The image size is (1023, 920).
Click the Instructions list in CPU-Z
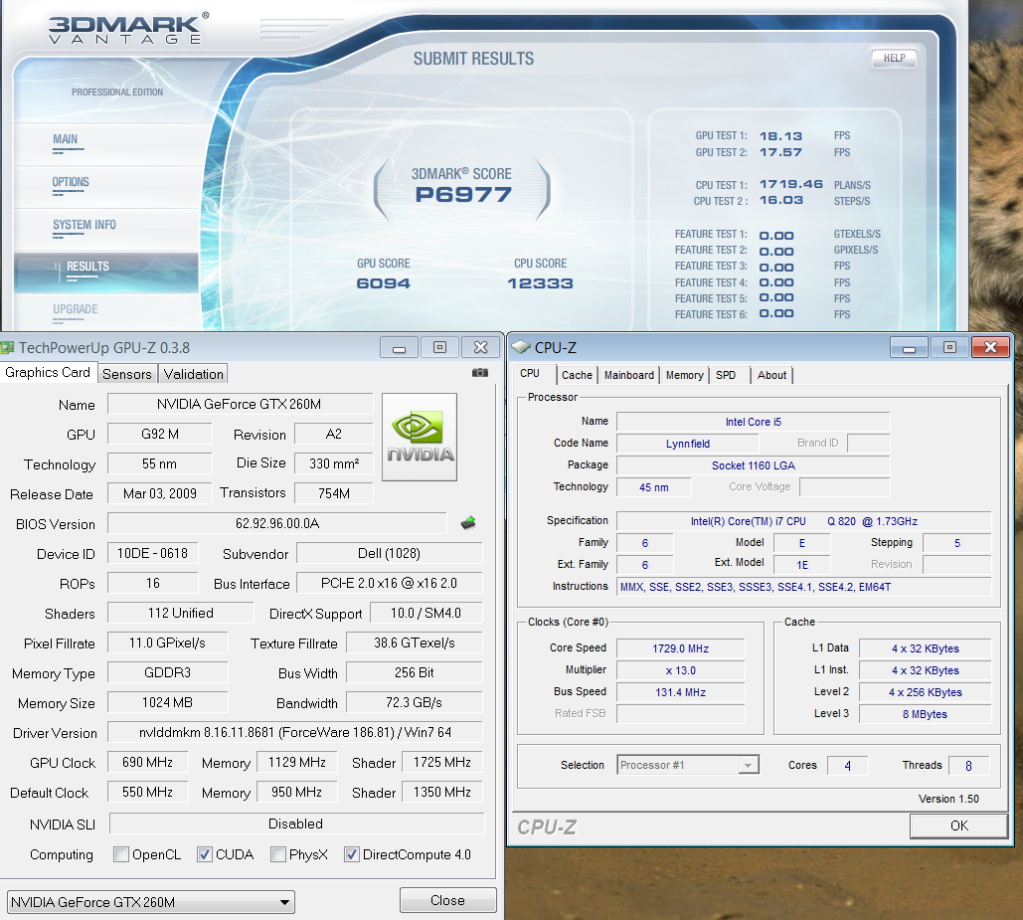point(804,587)
